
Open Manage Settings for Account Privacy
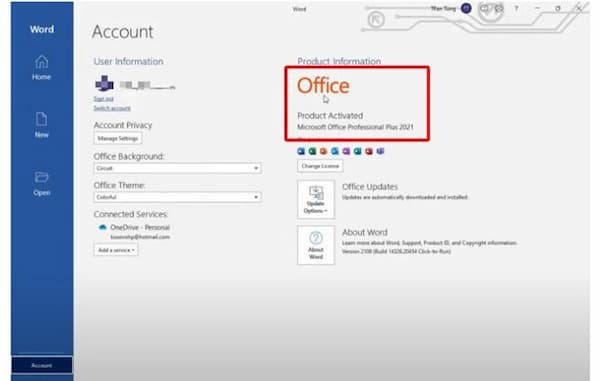[118, 138]
